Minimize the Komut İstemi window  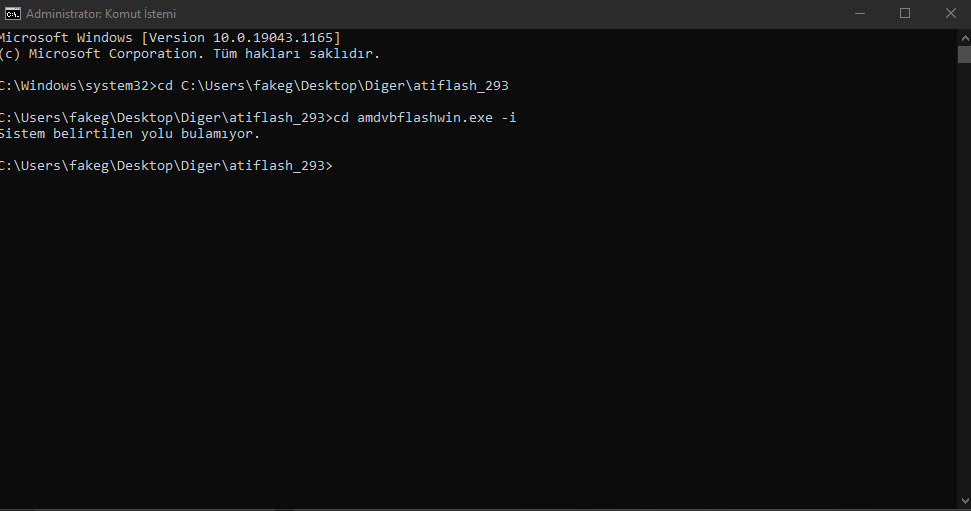pyautogui.click(x=859, y=14)
